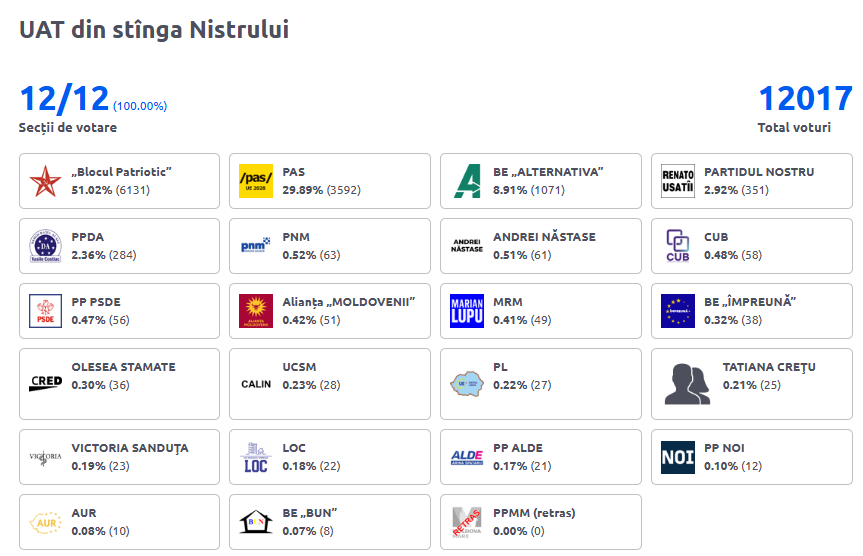Click the 0.32% (38) result
The image size is (863, 556).
[x=733, y=320]
